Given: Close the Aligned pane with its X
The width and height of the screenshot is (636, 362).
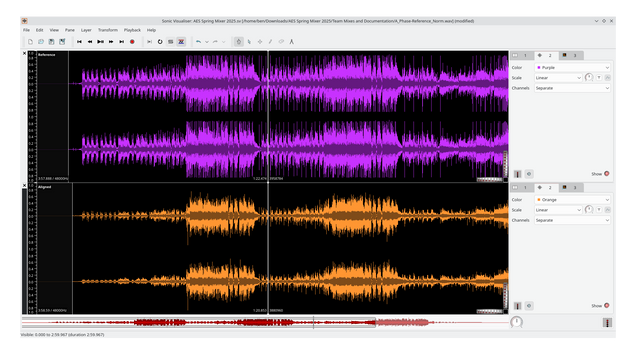Looking at the screenshot, I should click(x=24, y=185).
